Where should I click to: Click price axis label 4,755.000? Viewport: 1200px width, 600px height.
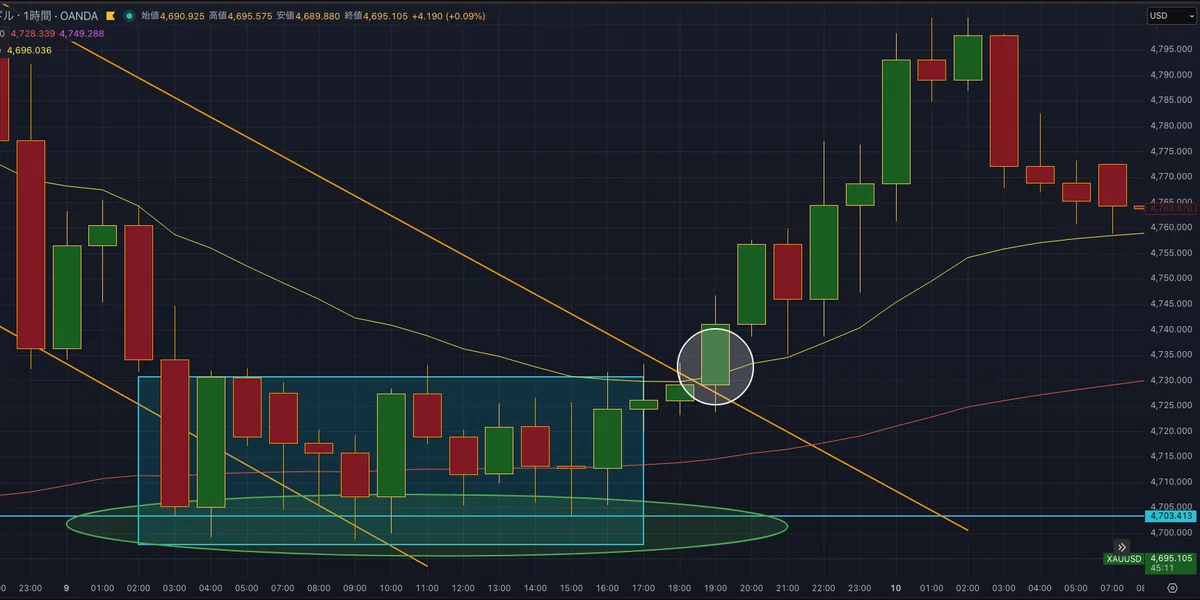tap(1170, 253)
